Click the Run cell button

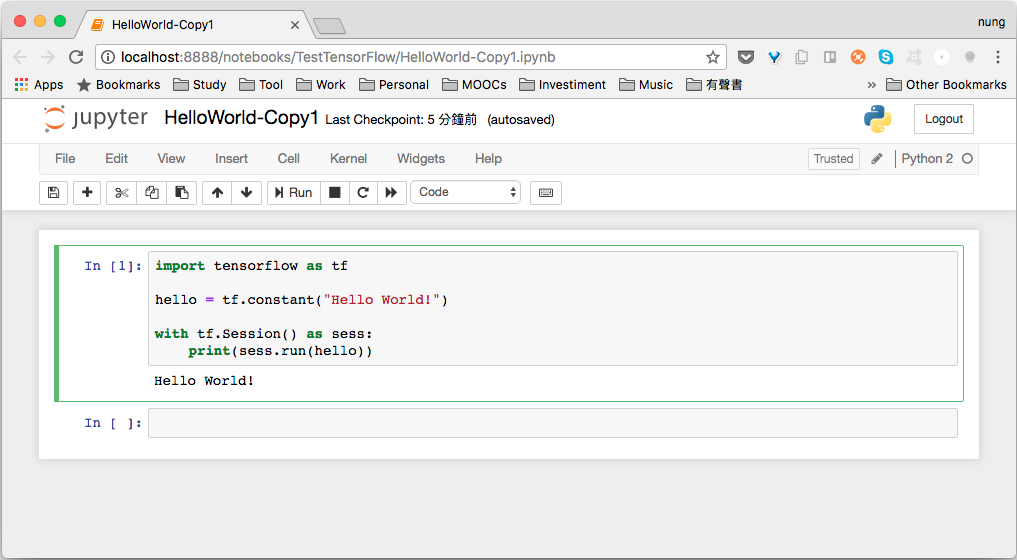[294, 193]
